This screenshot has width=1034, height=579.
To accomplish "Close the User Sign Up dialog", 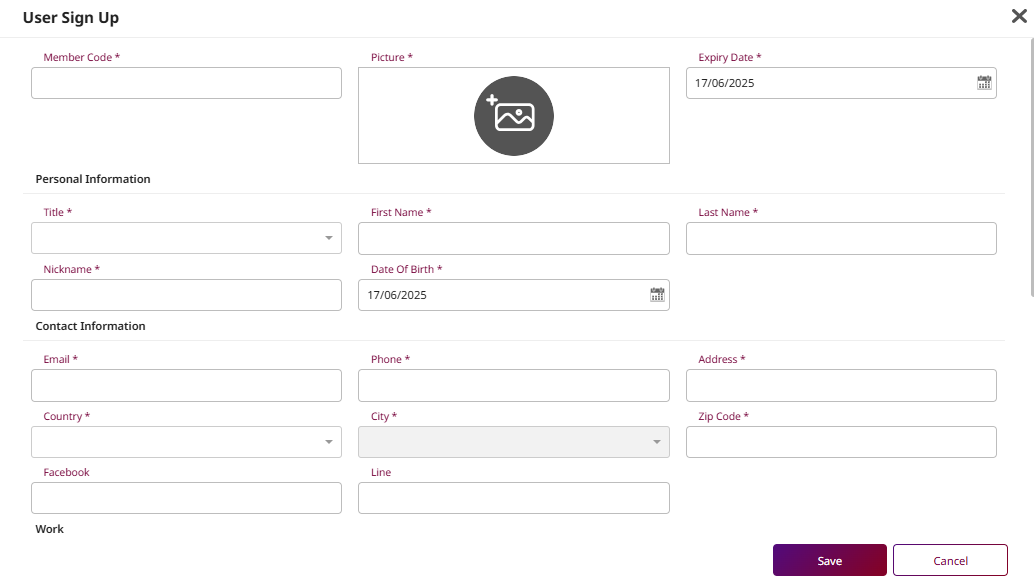I will [x=1019, y=16].
